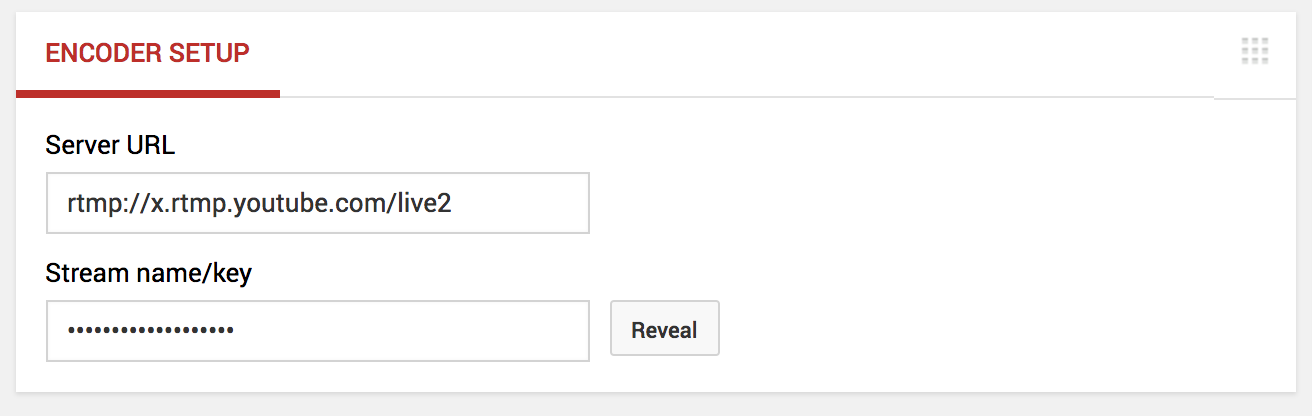
Task: Click the grid drag handle icon
Action: 1254,51
